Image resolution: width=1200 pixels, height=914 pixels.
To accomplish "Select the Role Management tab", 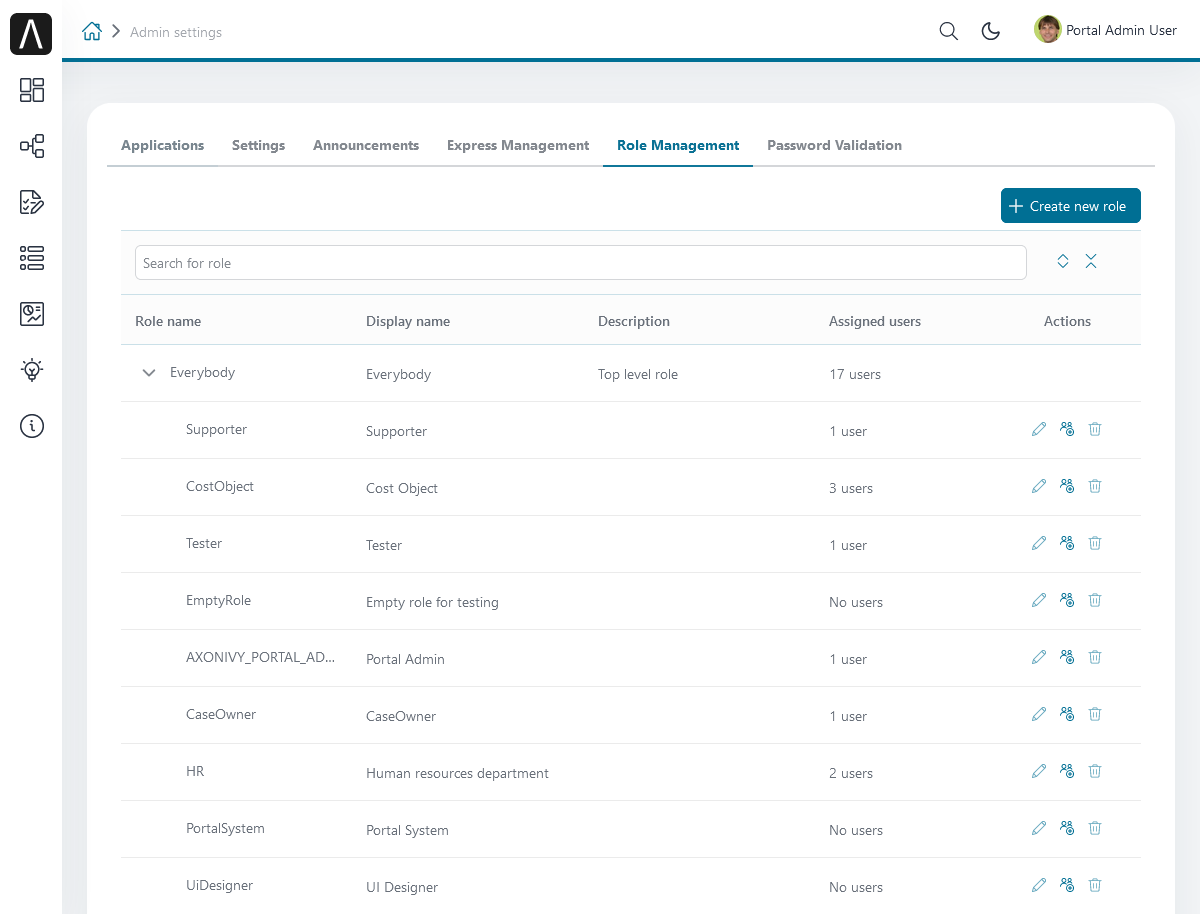I will [678, 145].
